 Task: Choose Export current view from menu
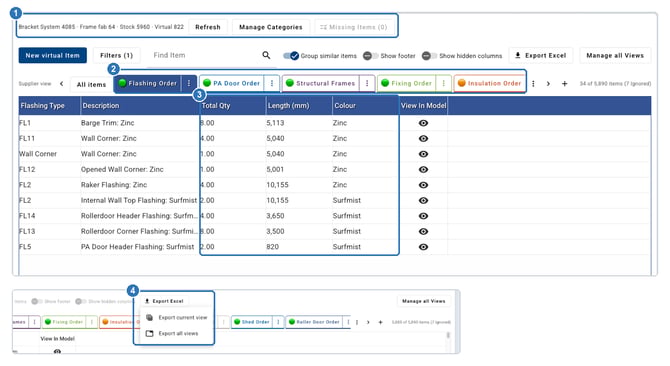pyautogui.click(x=177, y=317)
